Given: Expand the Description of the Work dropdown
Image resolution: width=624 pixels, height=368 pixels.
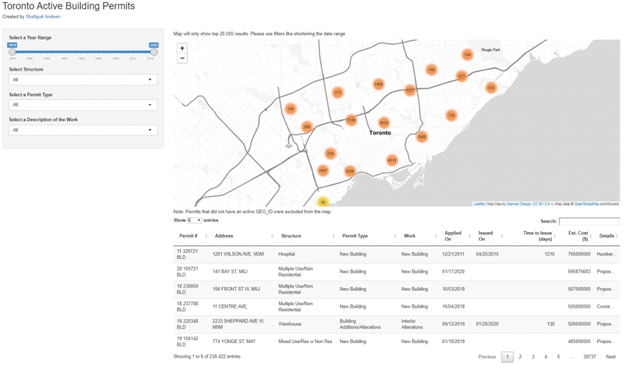Looking at the screenshot, I should pos(83,130).
